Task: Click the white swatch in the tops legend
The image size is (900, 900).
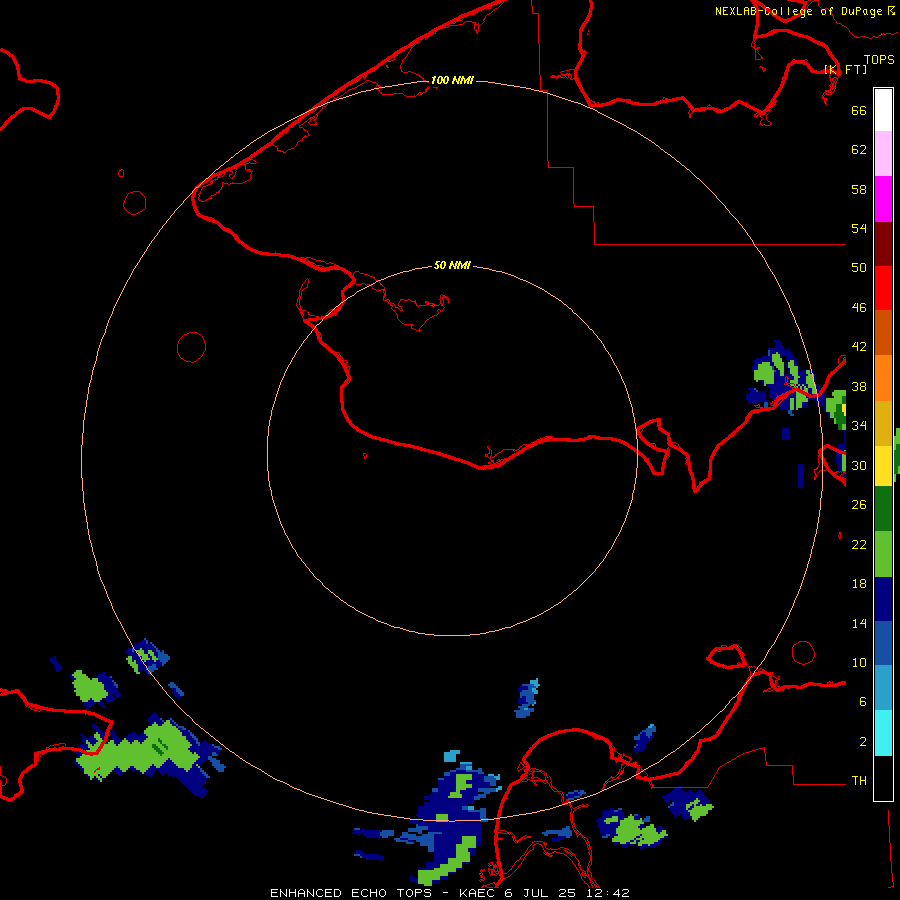Action: coord(883,110)
